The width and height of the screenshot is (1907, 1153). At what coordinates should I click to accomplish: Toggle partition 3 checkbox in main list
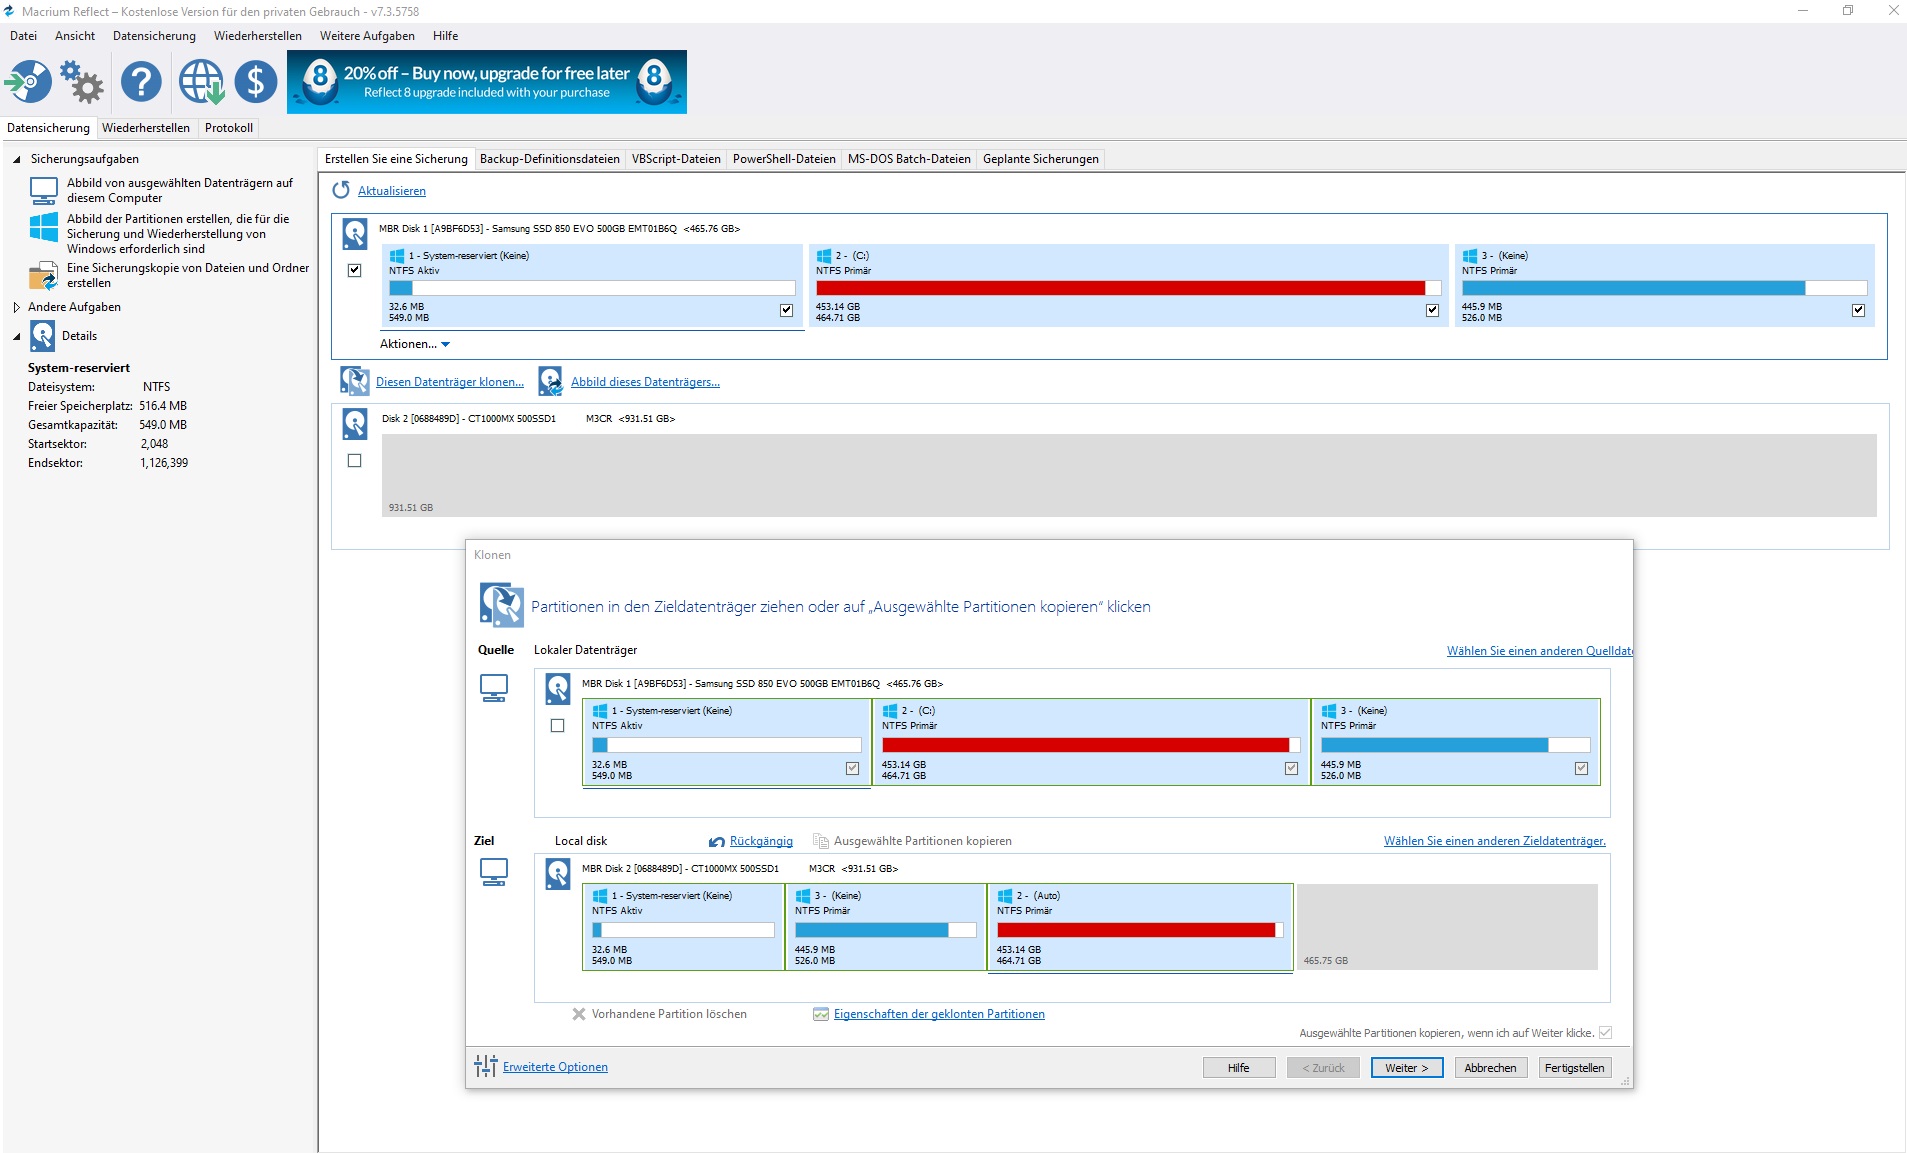point(1859,310)
